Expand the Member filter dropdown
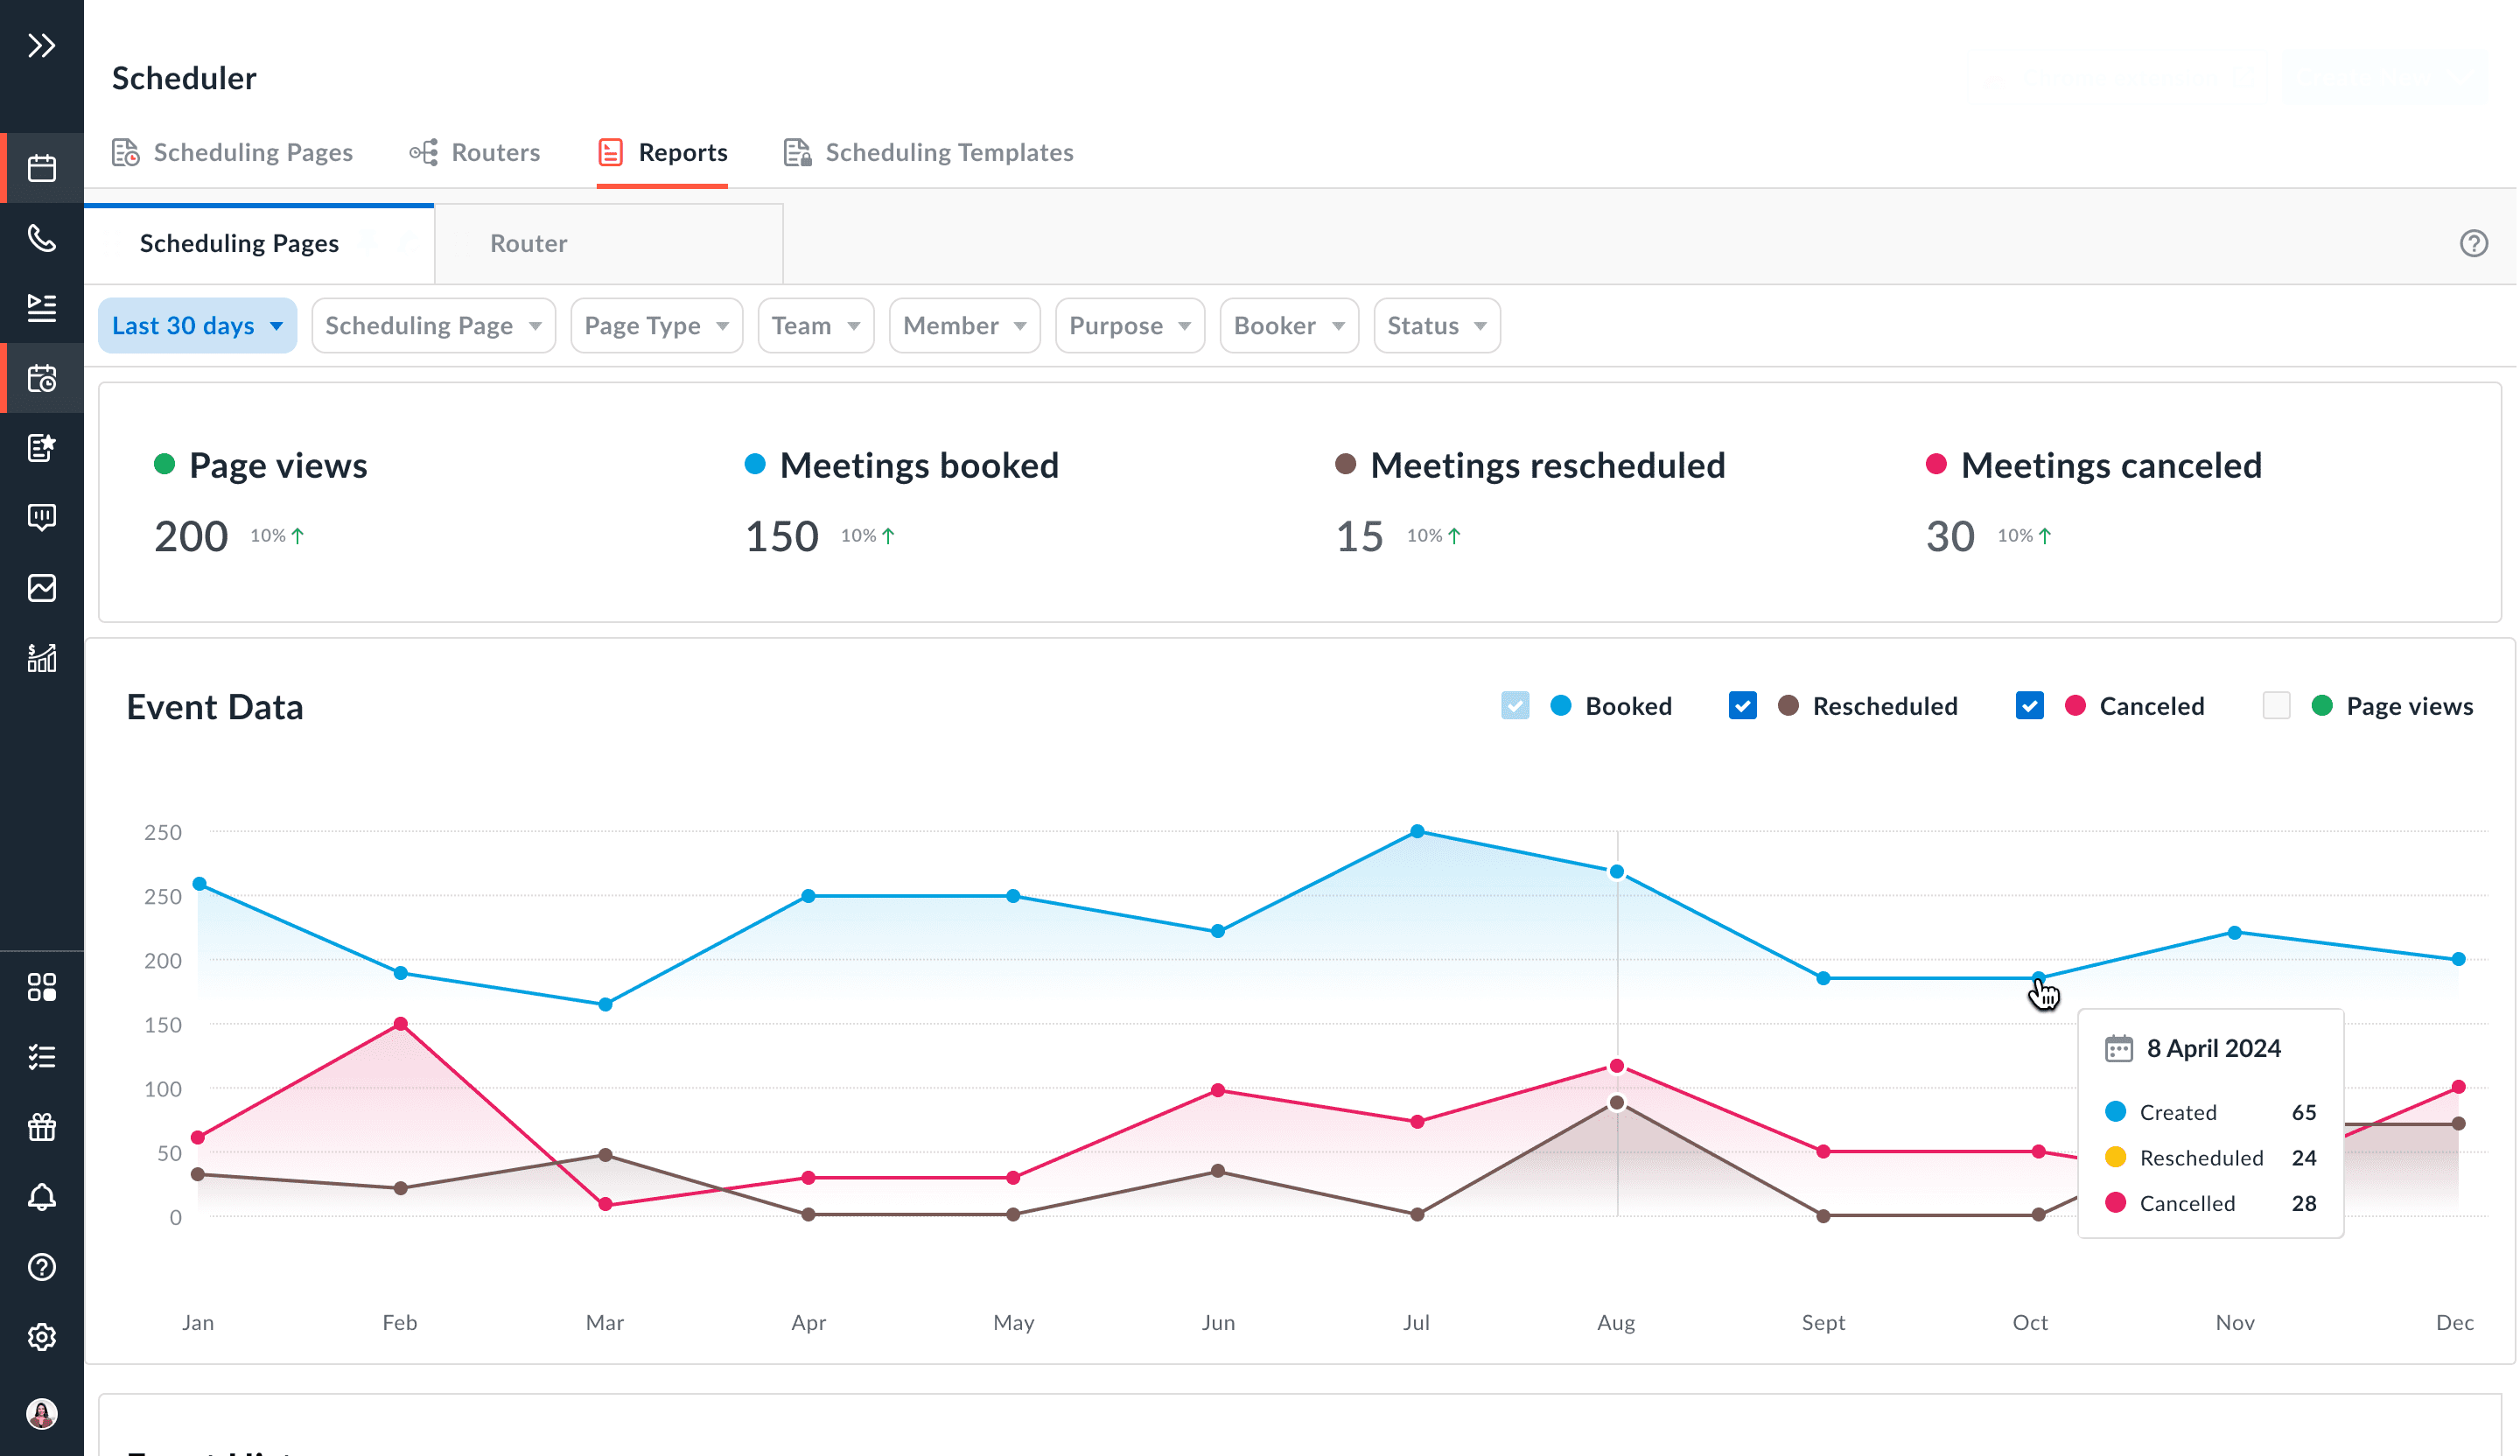This screenshot has height=1456, width=2520. click(964, 326)
